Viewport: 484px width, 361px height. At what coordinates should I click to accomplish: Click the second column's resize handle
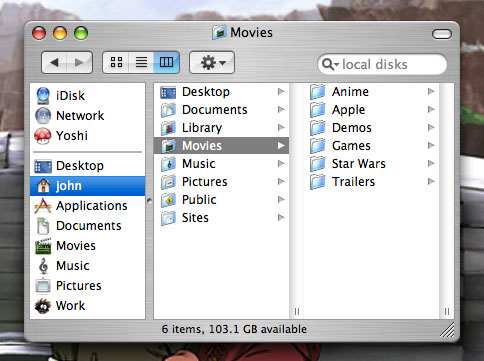(x=447, y=312)
